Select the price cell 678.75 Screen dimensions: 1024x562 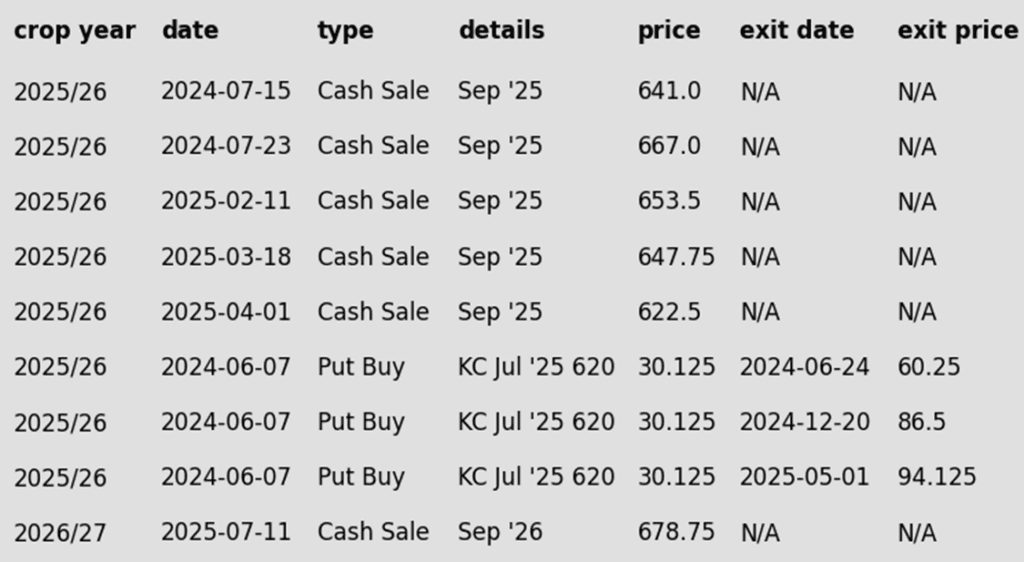point(676,532)
